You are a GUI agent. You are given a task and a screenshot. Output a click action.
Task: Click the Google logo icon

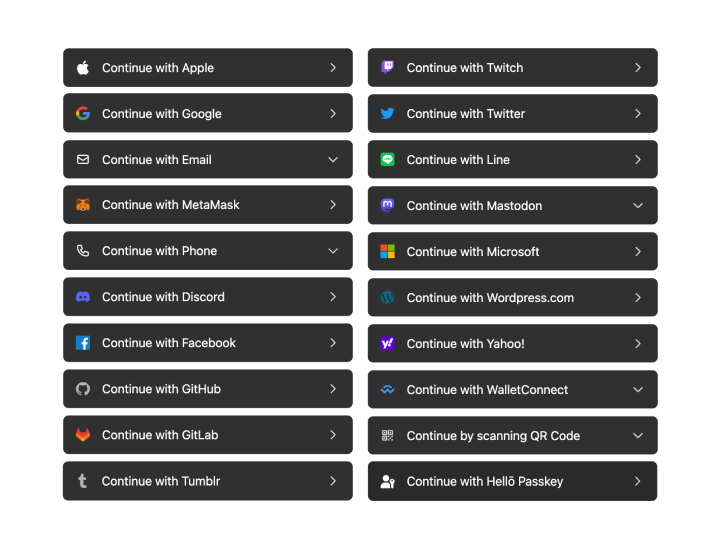83,114
